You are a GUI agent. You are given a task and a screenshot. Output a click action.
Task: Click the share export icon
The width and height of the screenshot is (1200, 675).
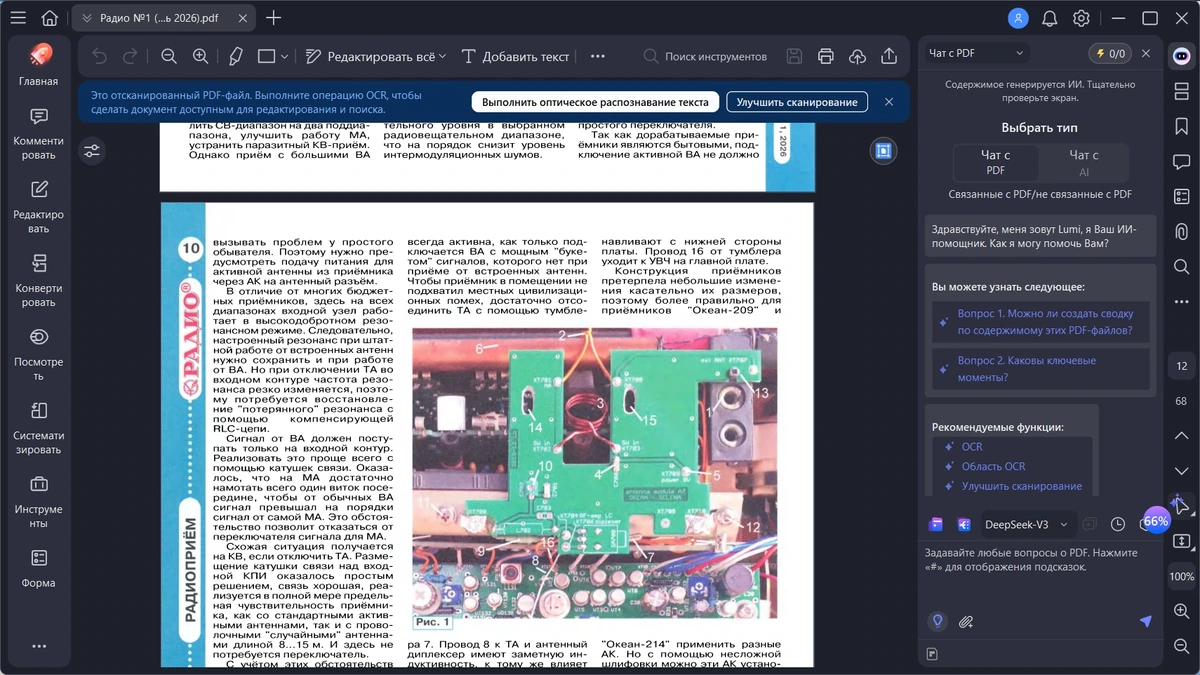click(x=889, y=57)
